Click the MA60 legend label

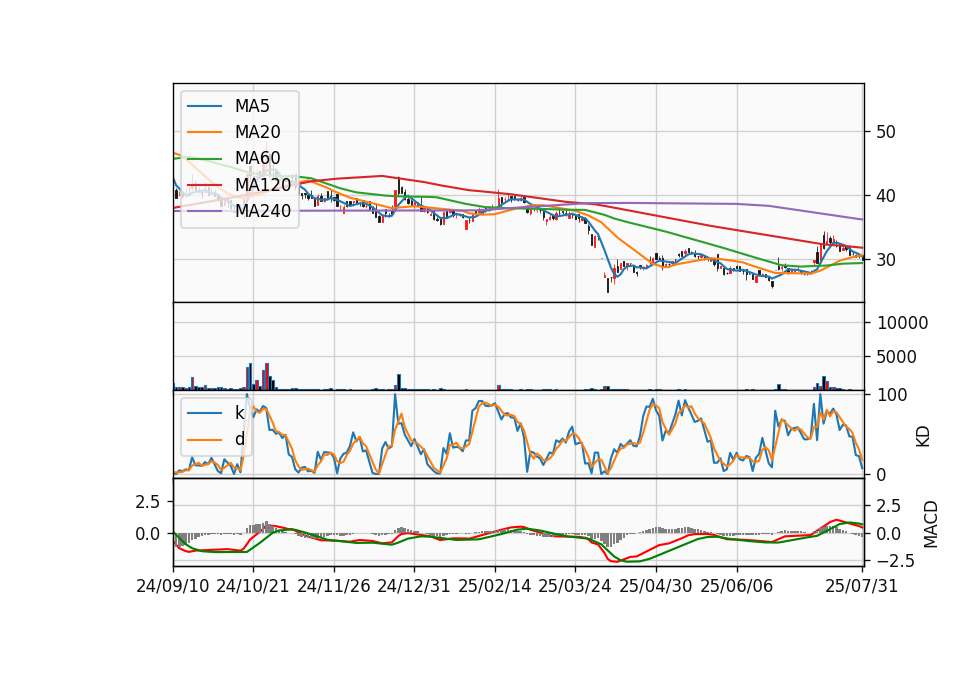(257, 158)
